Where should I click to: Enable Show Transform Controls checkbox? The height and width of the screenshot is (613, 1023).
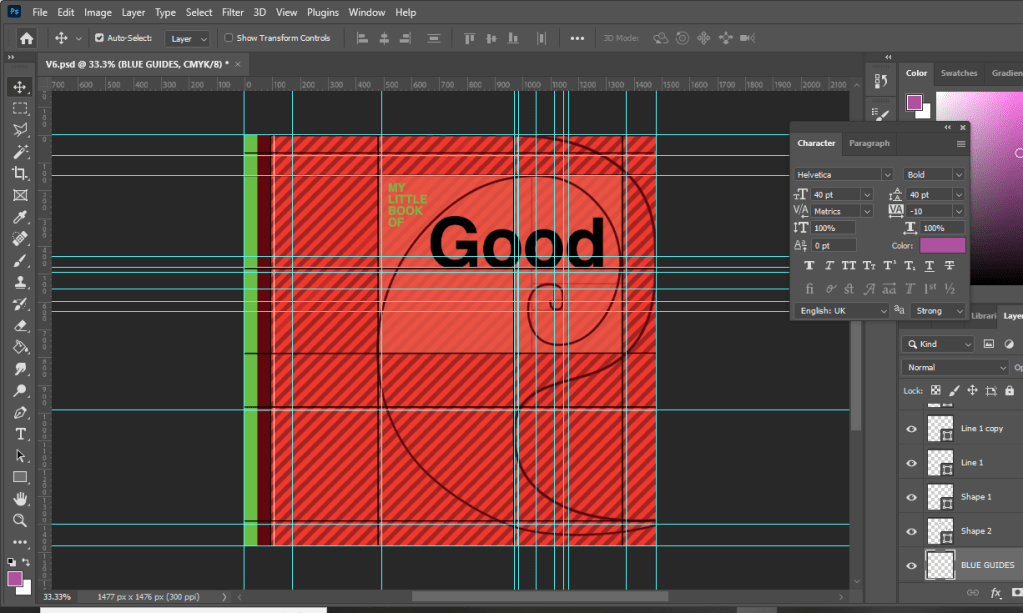[228, 38]
